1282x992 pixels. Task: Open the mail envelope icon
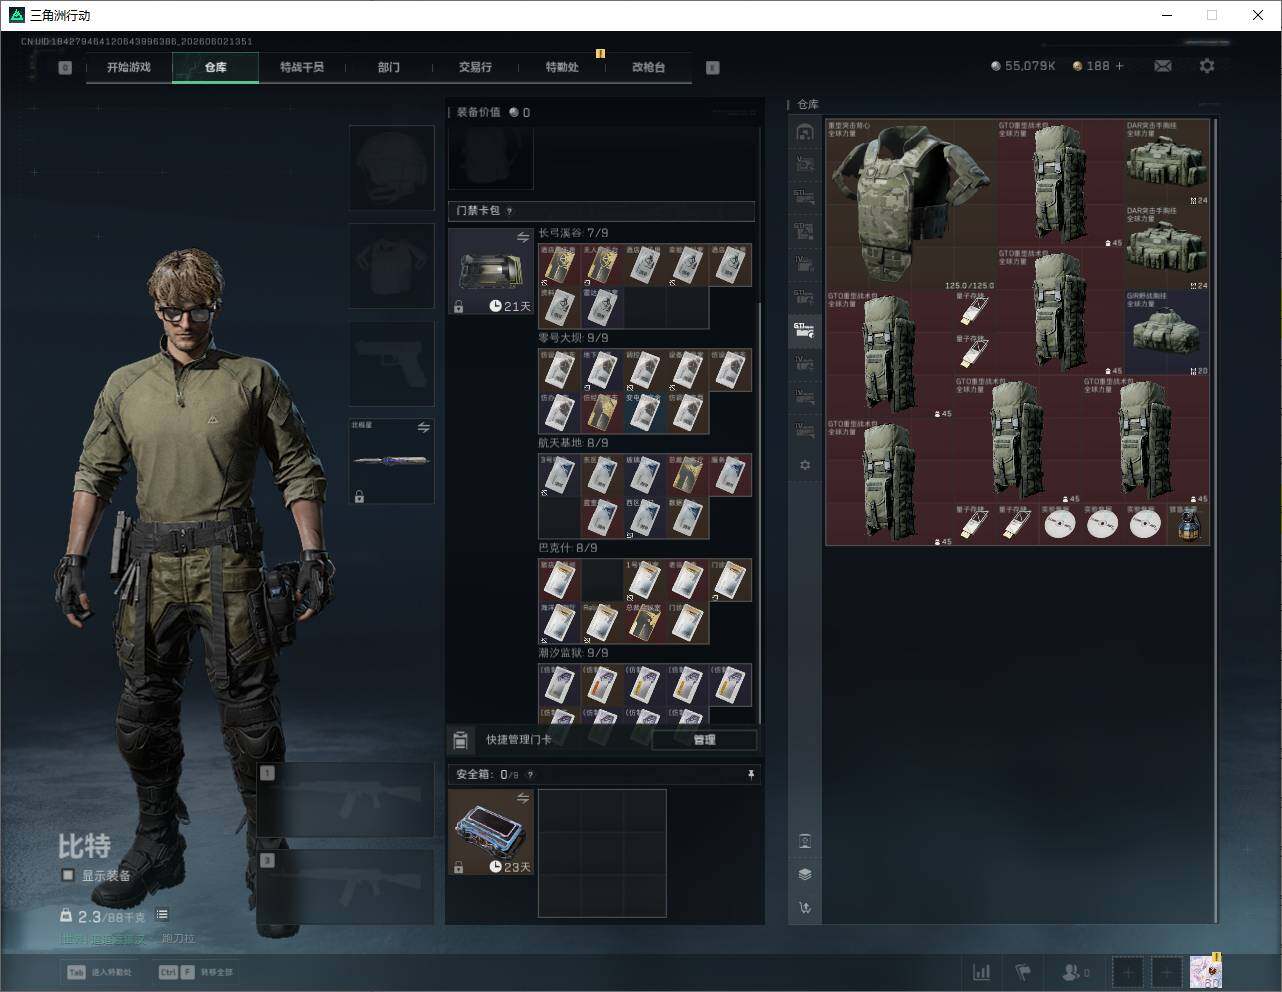[1163, 66]
